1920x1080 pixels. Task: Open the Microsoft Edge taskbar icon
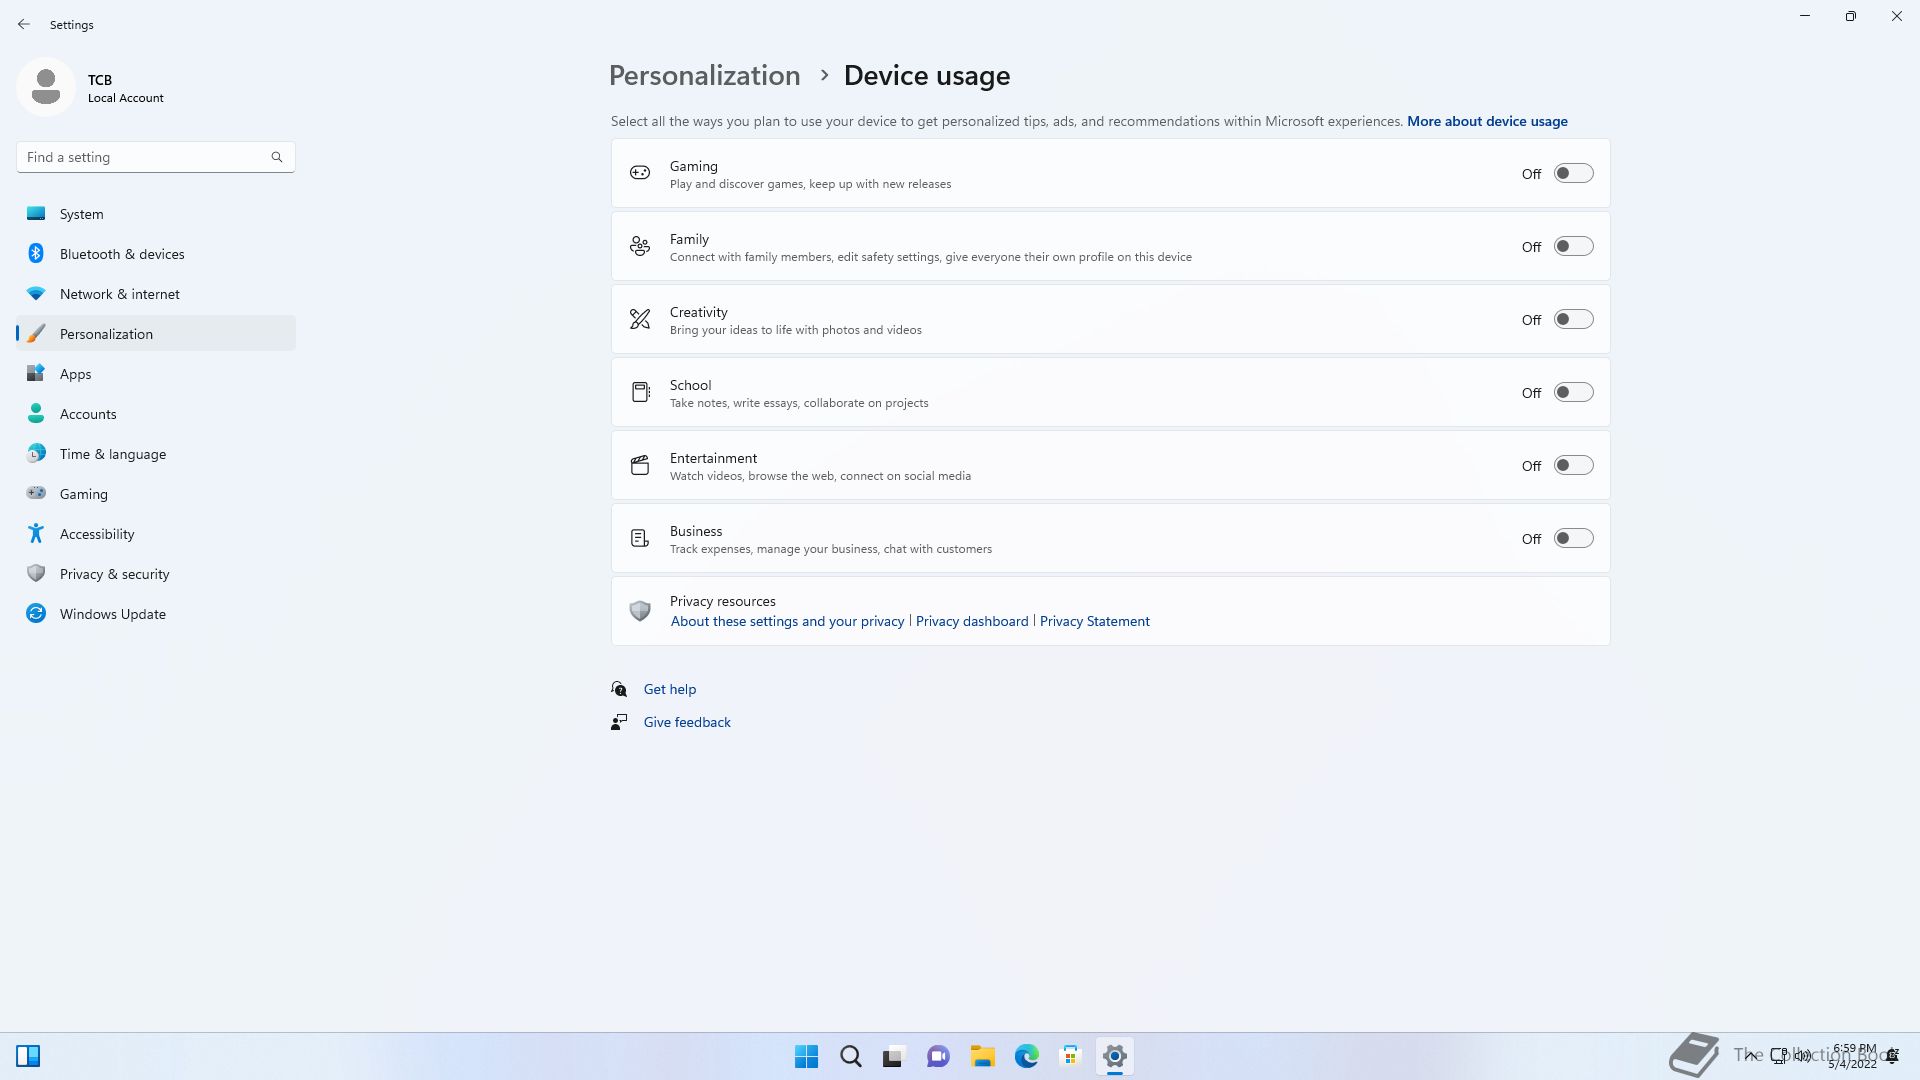[1026, 1056]
